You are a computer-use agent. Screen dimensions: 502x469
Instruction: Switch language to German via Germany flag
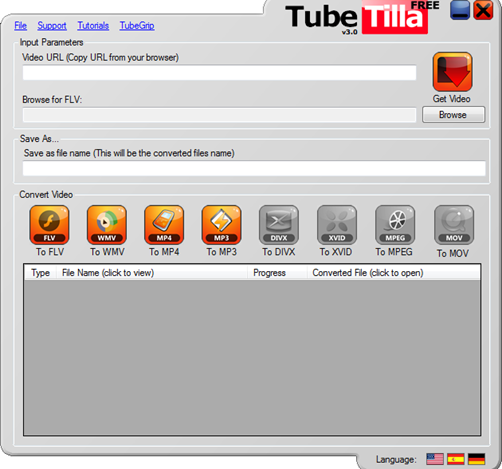476,459
